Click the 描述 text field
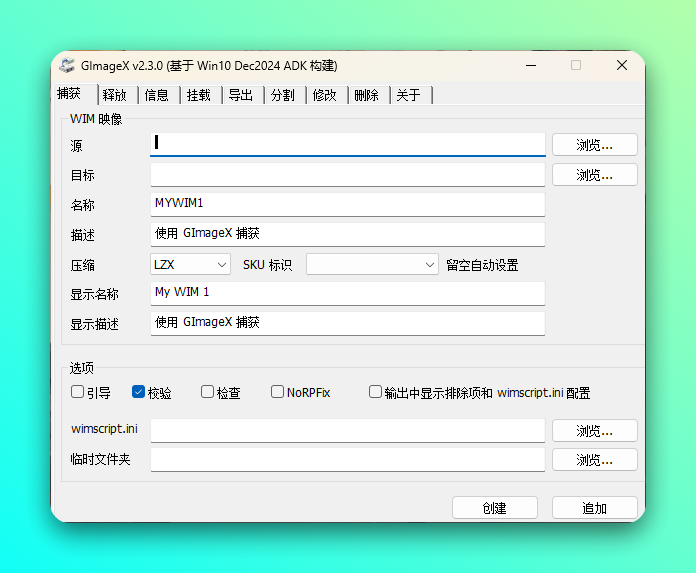The image size is (696, 573). 348,234
